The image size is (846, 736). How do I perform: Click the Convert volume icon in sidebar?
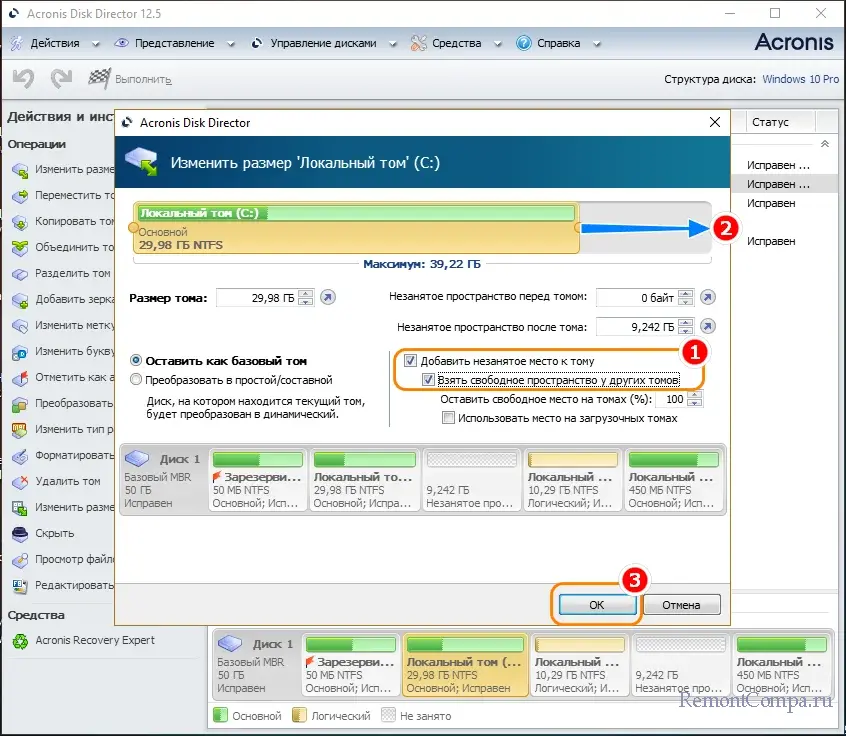tap(20, 404)
